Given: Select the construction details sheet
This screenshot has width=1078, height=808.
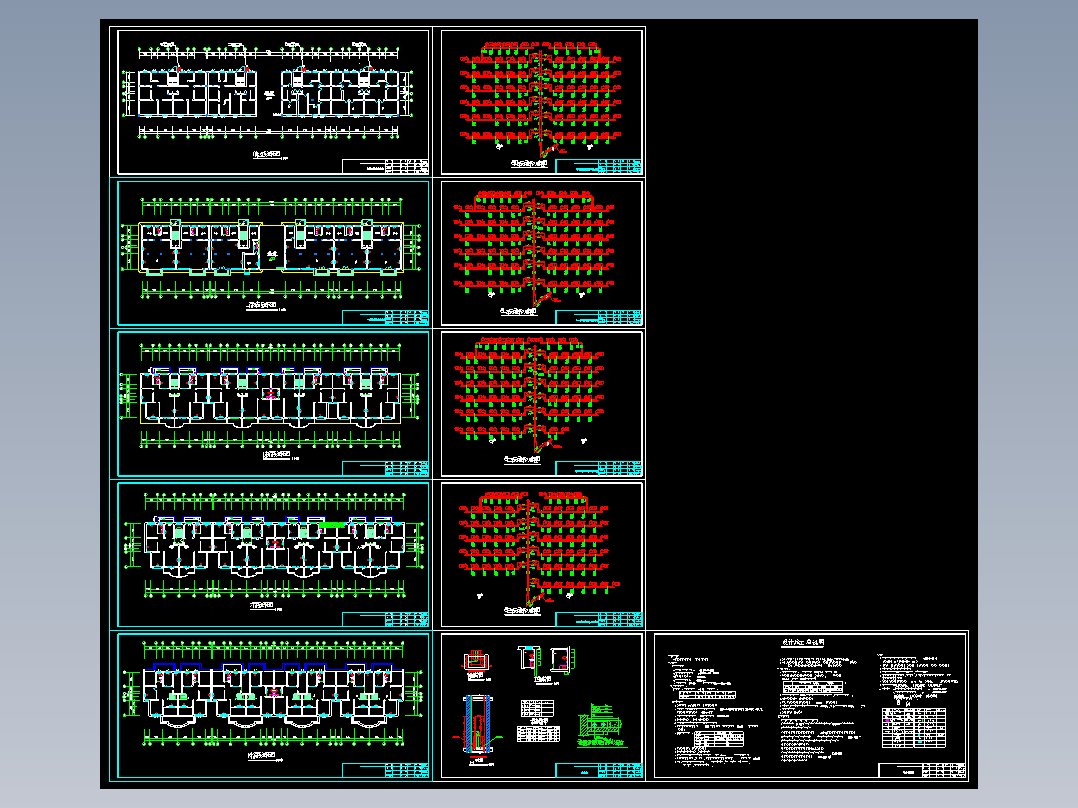Looking at the screenshot, I should click(x=542, y=706).
